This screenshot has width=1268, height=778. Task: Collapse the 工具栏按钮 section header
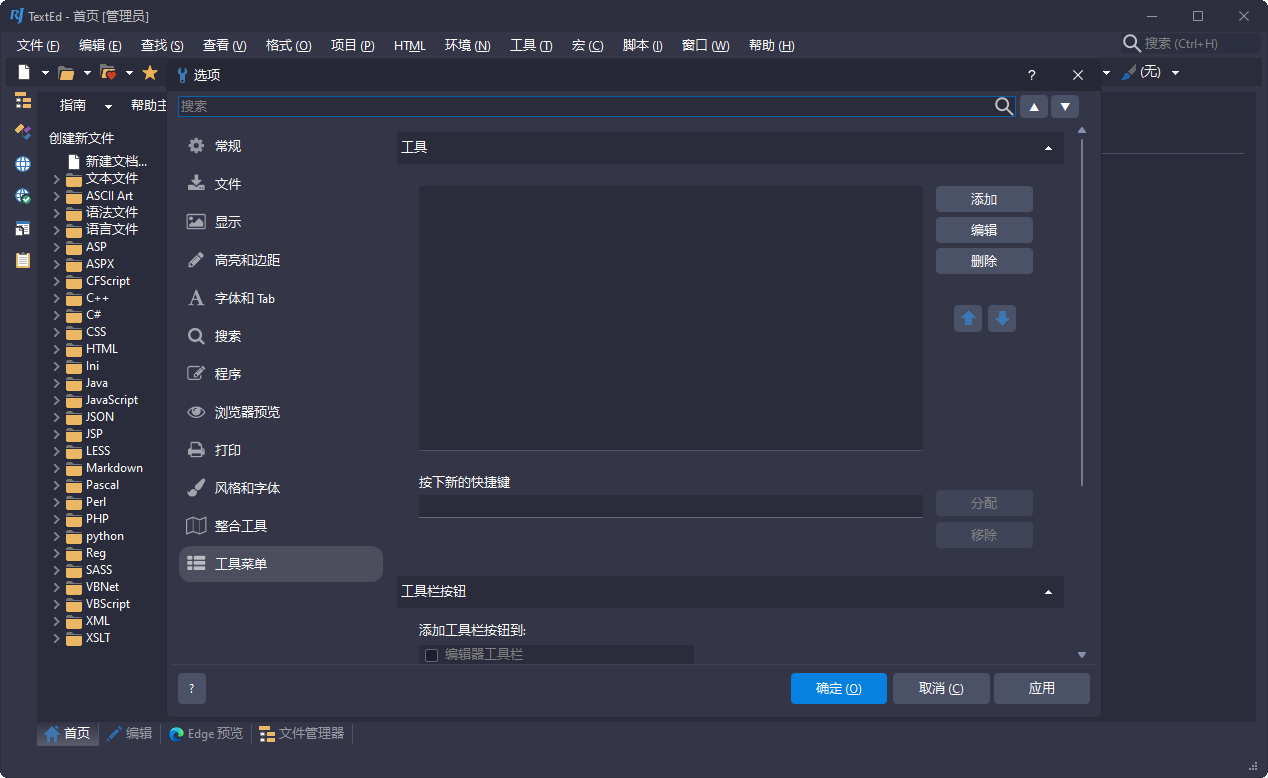click(x=1048, y=592)
